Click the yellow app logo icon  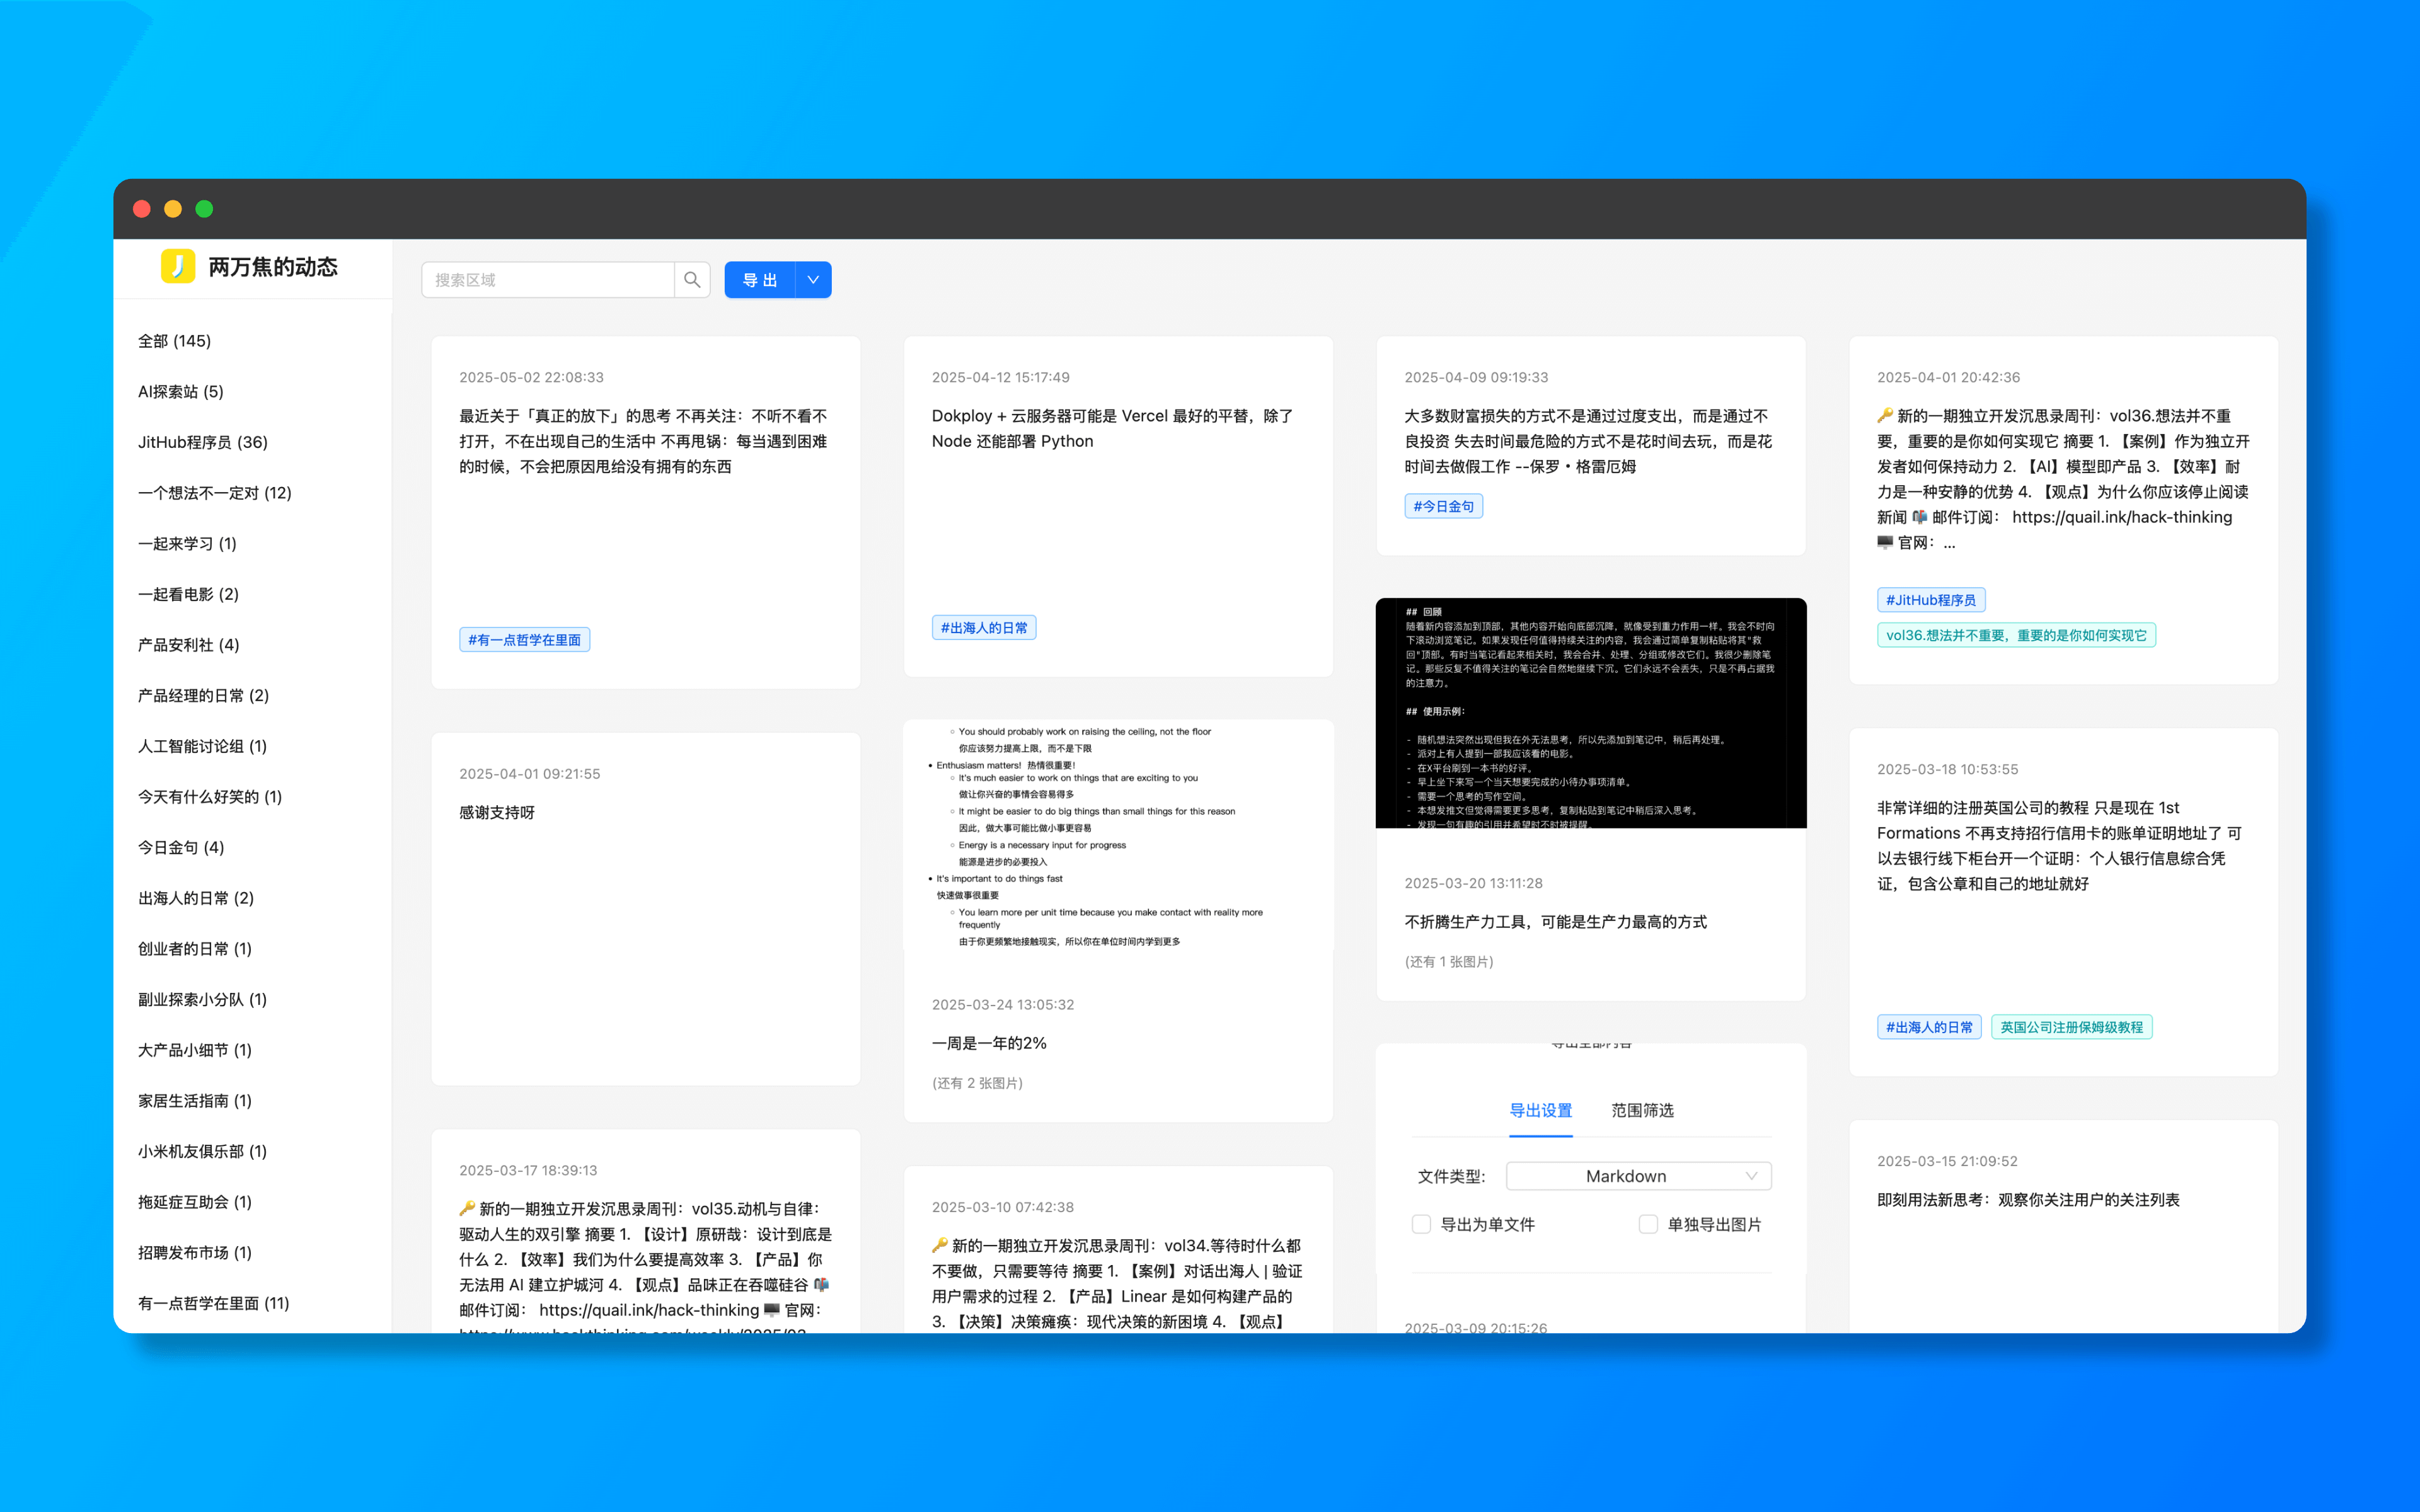[x=178, y=266]
